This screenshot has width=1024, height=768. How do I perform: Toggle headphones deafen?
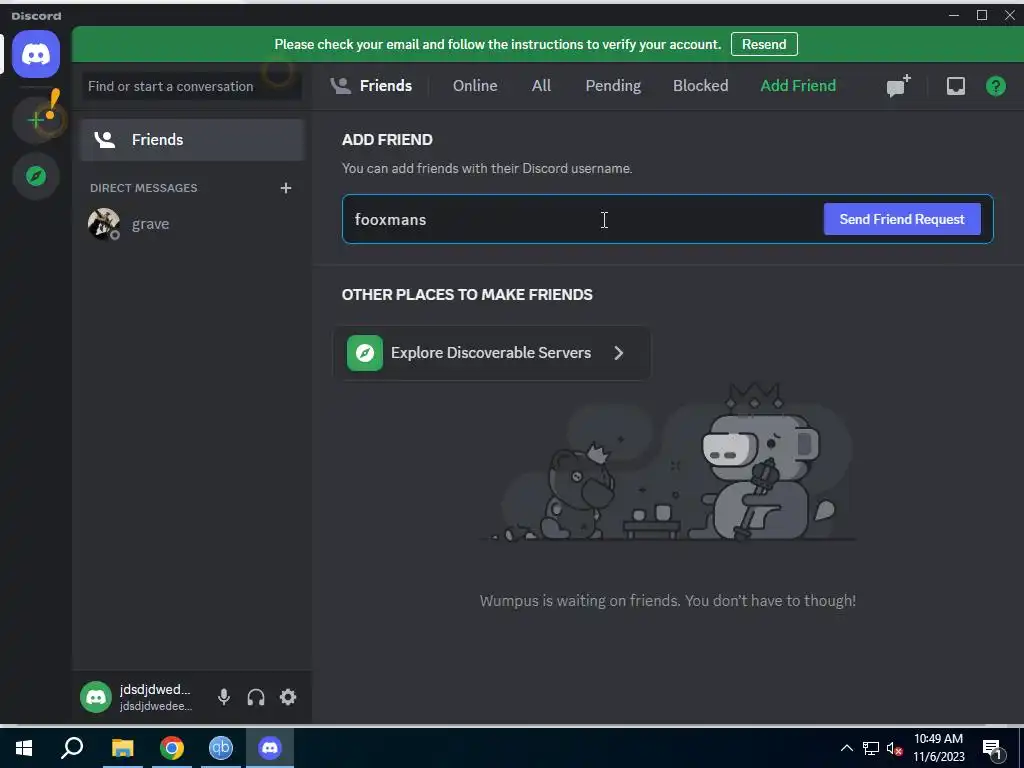[256, 697]
